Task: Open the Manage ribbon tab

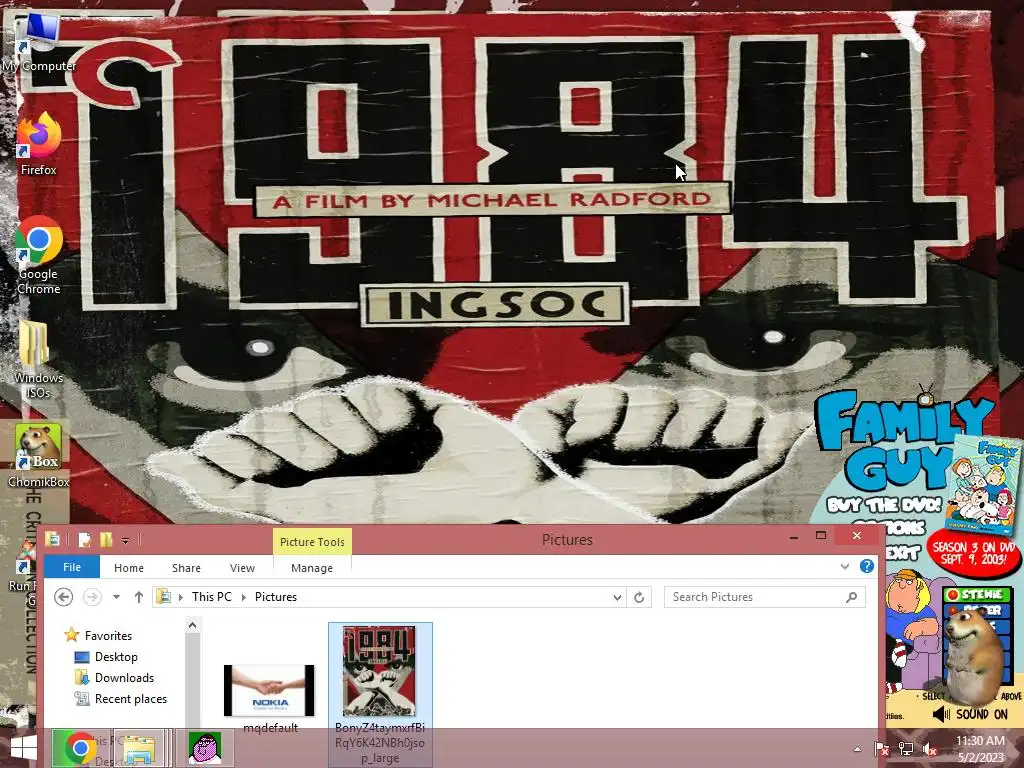Action: 312,568
